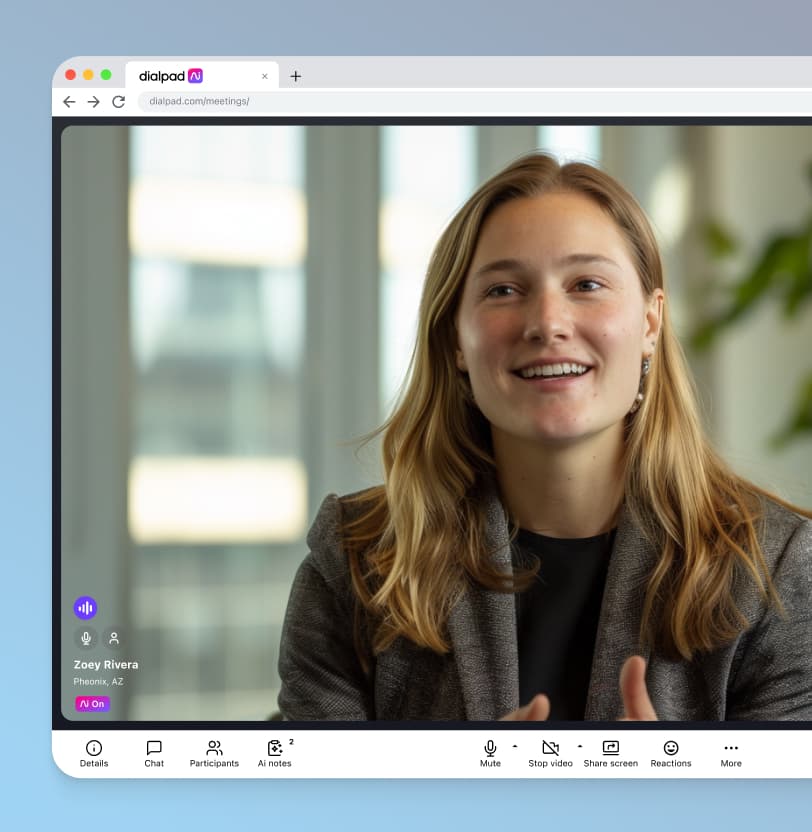Open the Reactions emoji picker
Image resolution: width=812 pixels, height=832 pixels.
coord(671,753)
